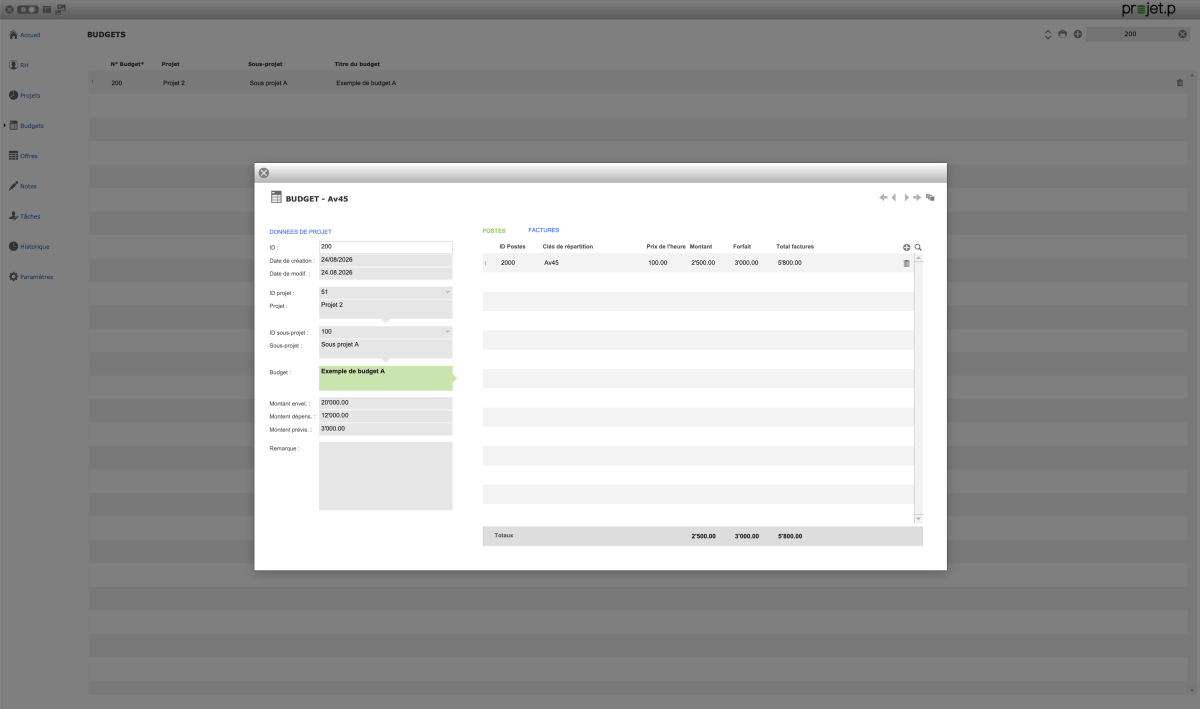Click the Budget title field
1200x709 pixels.
[386, 377]
